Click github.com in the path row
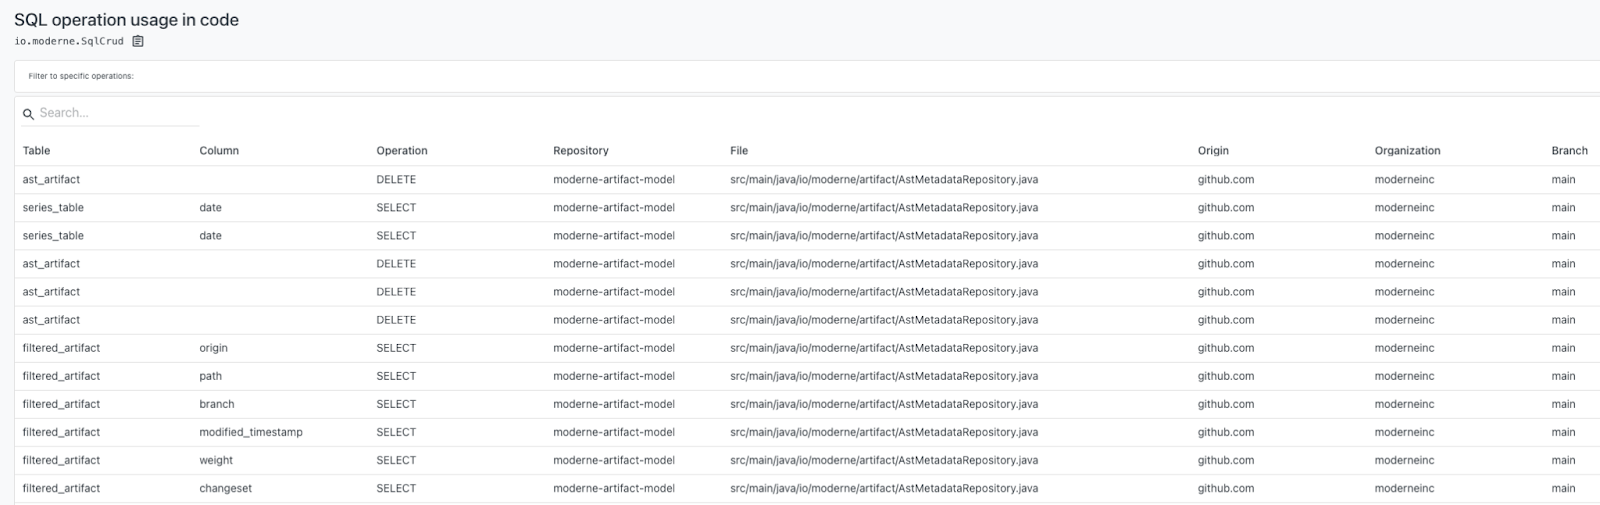The width and height of the screenshot is (1600, 505). pos(1226,376)
